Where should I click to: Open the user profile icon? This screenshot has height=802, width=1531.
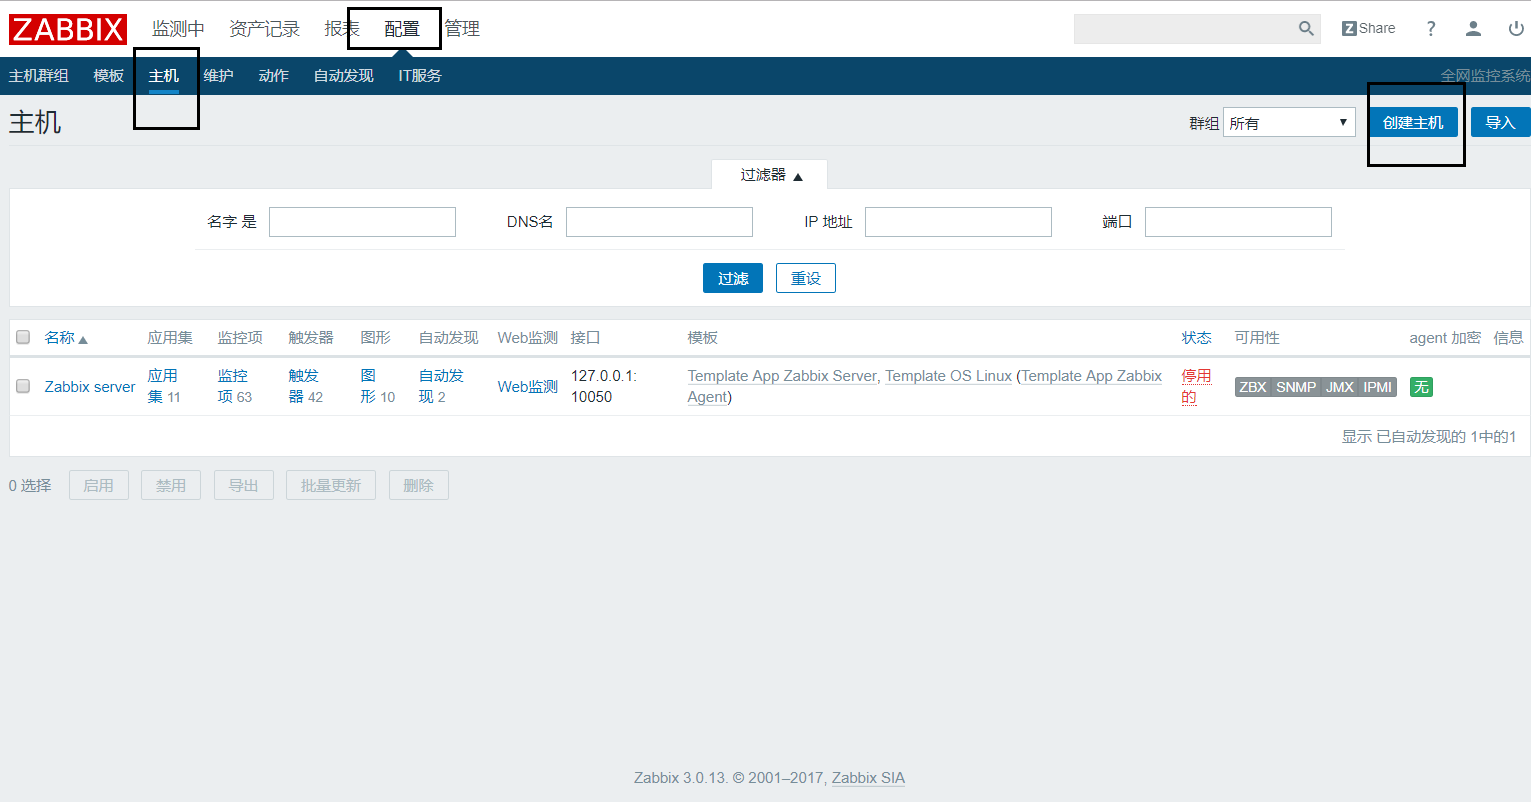[x=1473, y=29]
